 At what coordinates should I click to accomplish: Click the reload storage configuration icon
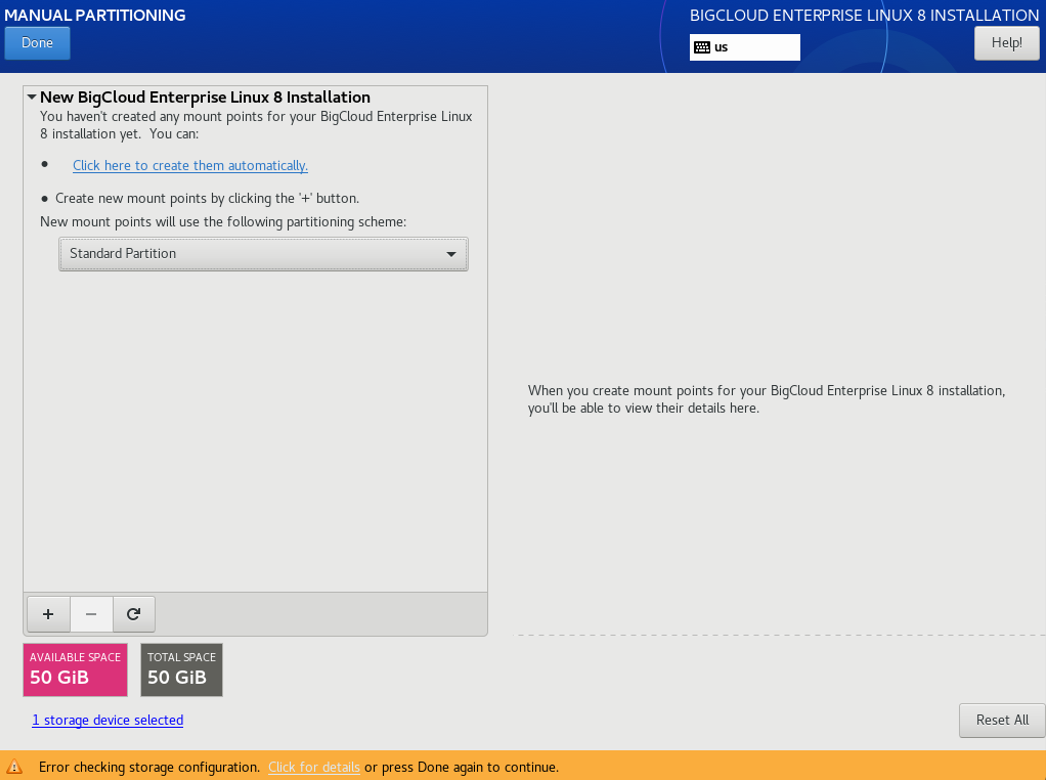click(133, 614)
